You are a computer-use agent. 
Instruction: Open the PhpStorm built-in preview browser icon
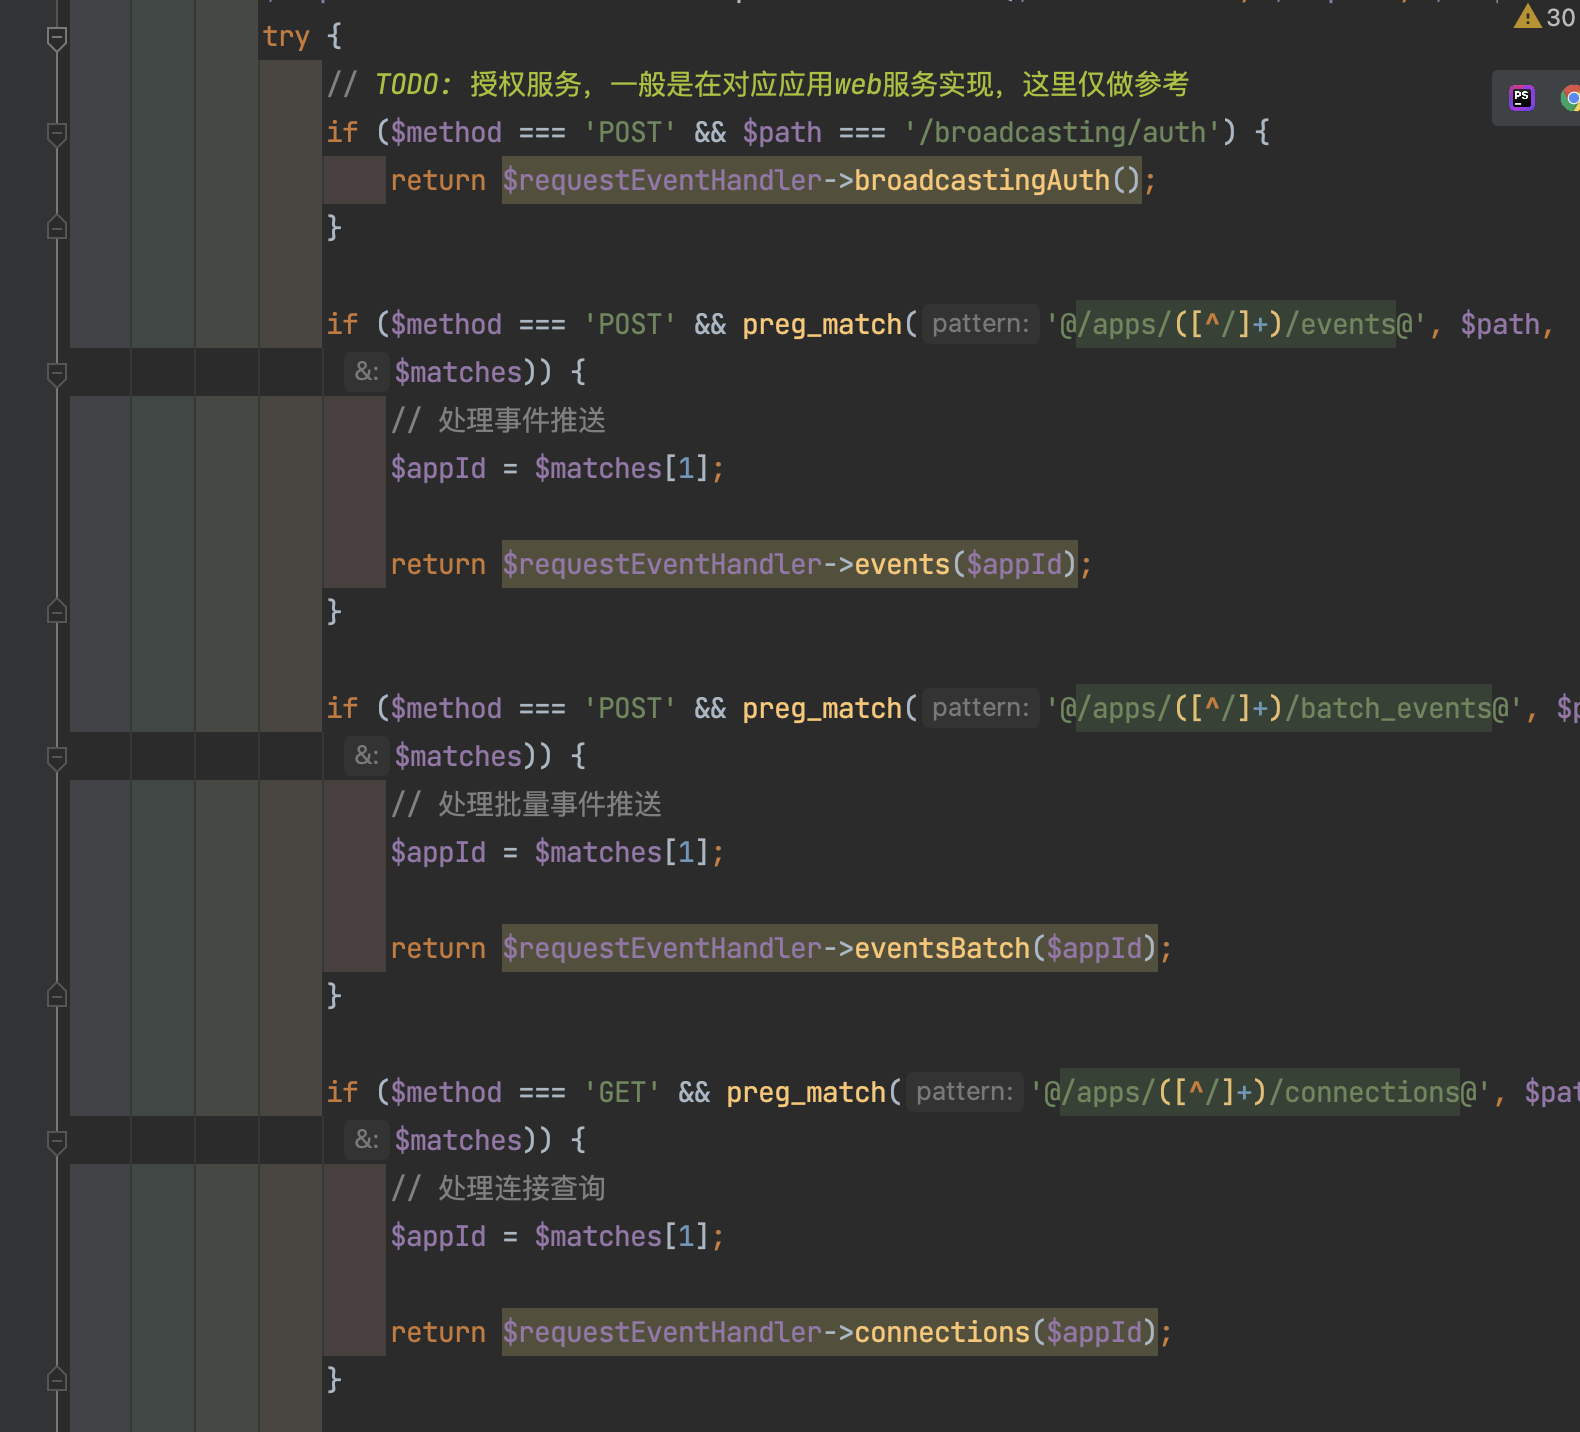[x=1522, y=98]
